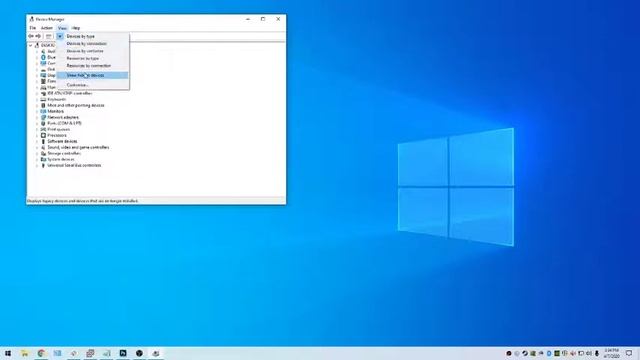This screenshot has height=360, width=640.
Task: Expand the IDE ATA/ATAPI controllers category
Action: pyautogui.click(x=37, y=93)
